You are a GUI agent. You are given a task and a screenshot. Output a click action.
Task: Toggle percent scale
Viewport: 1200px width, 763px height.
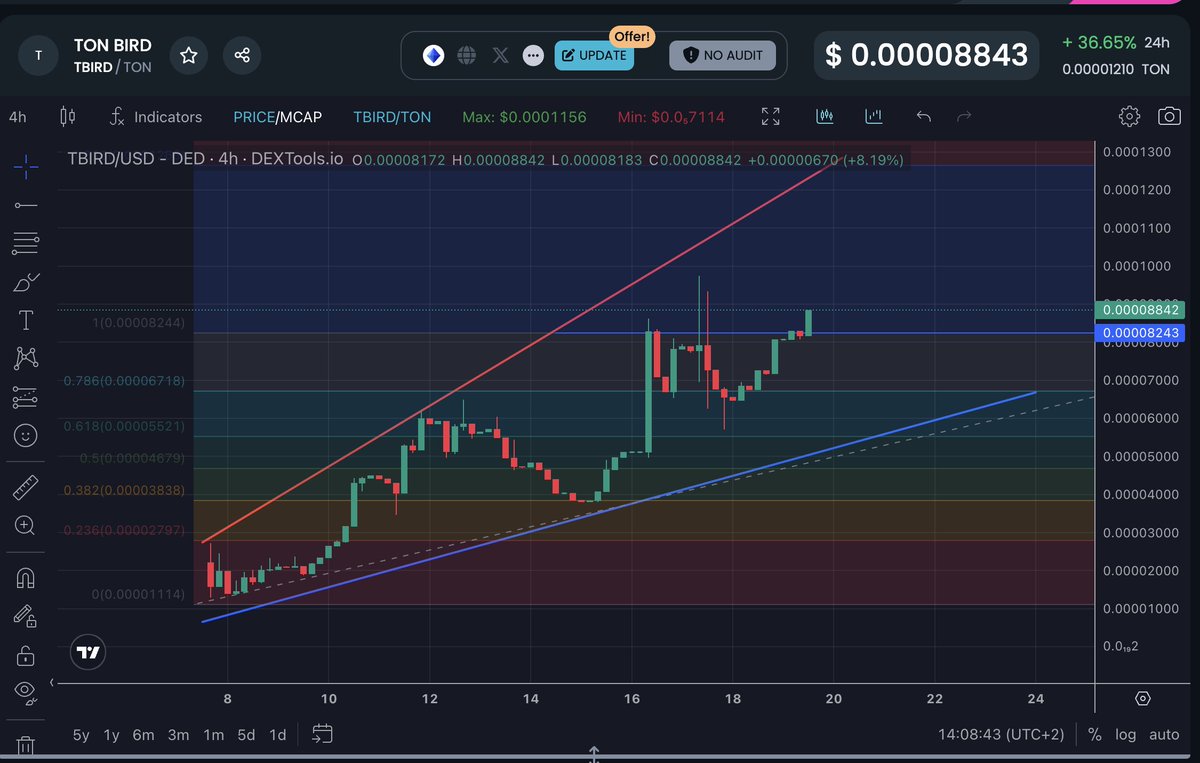pos(1095,735)
